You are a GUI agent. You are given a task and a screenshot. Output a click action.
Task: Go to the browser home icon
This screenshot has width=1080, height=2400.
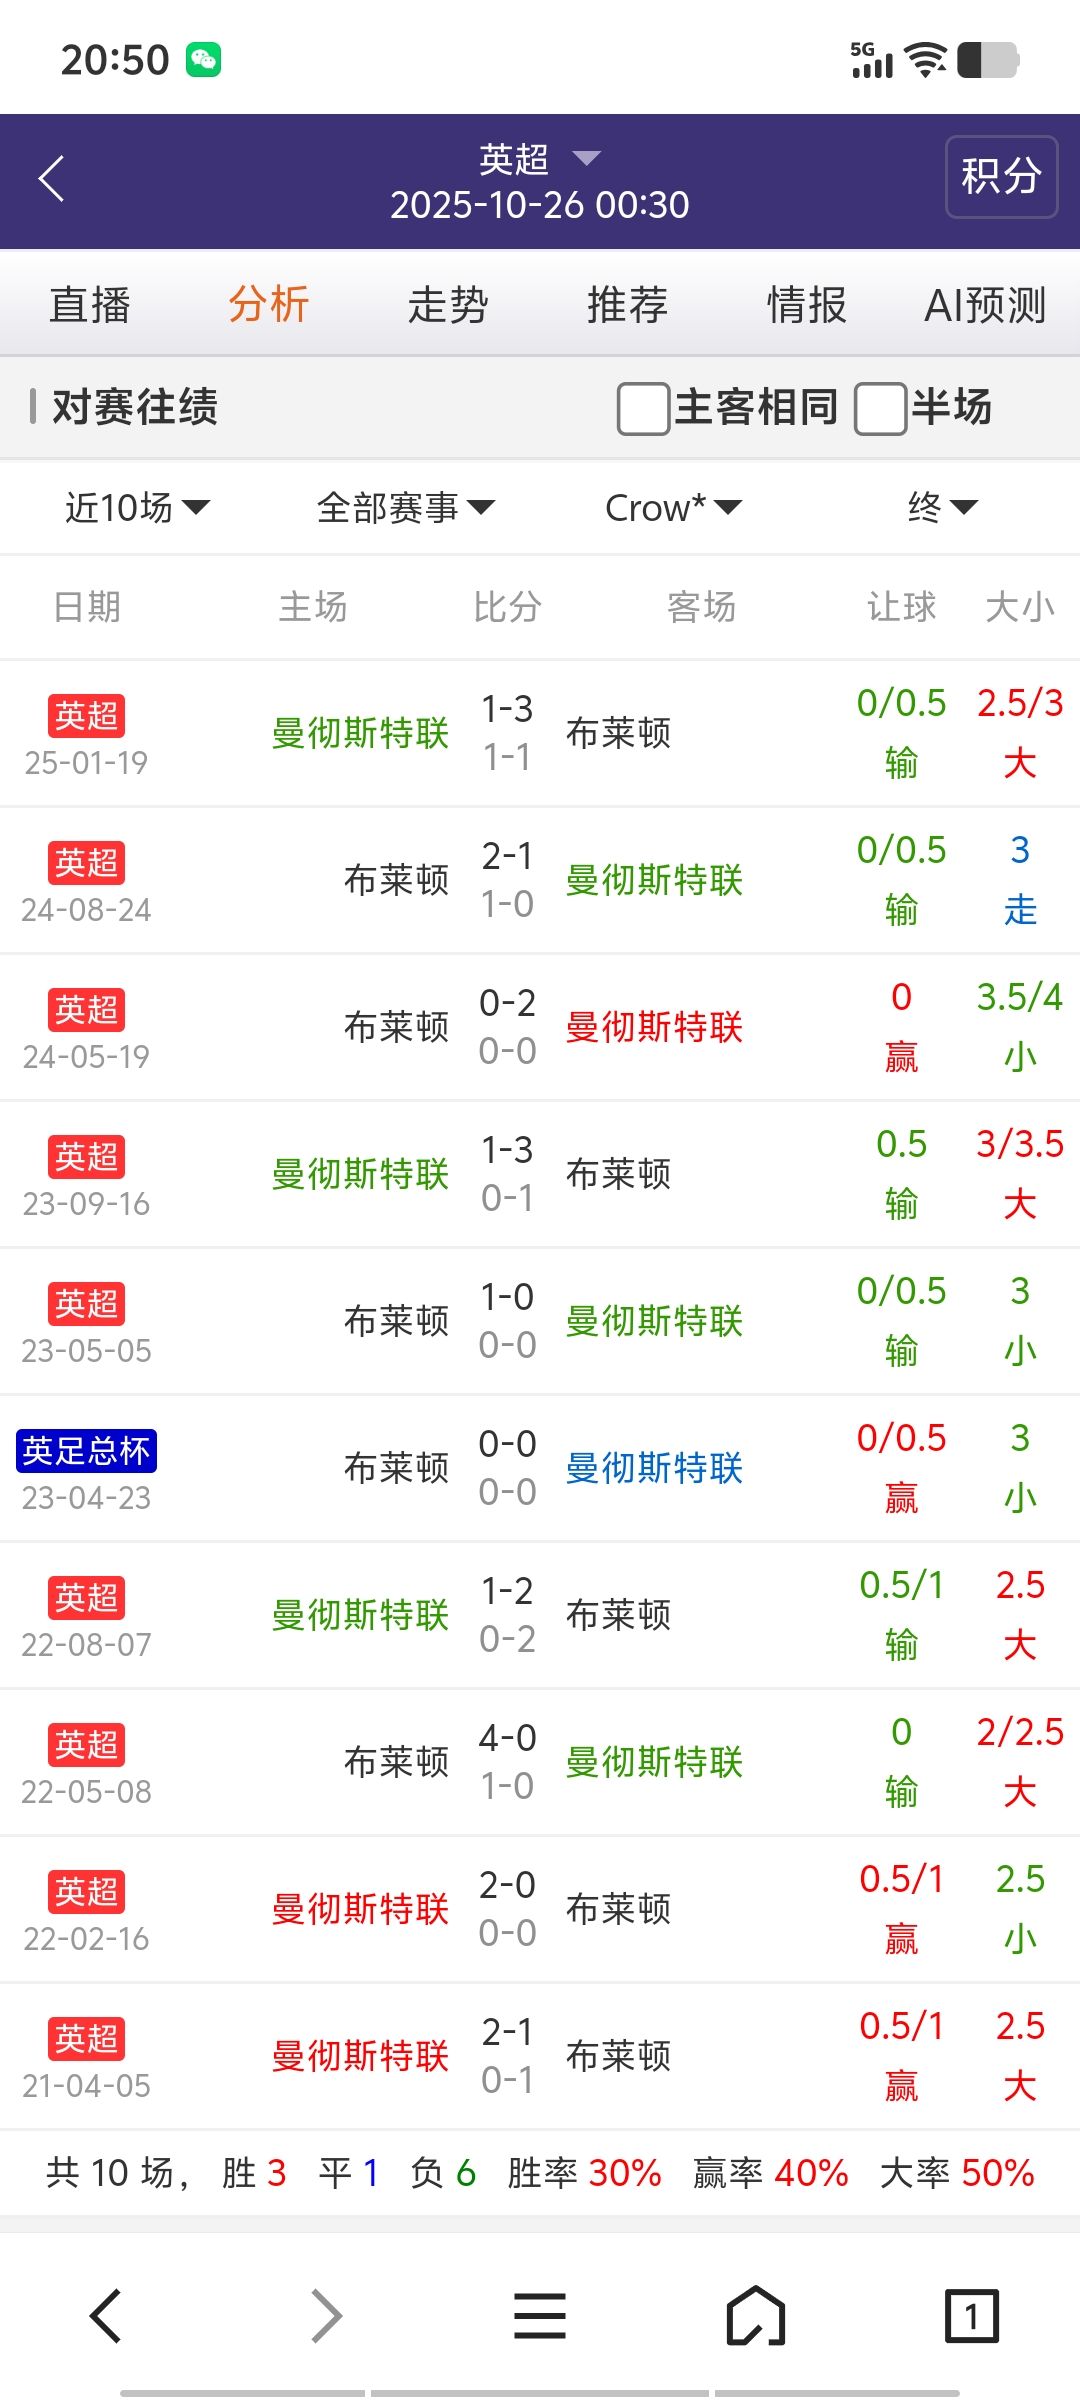click(x=756, y=2316)
